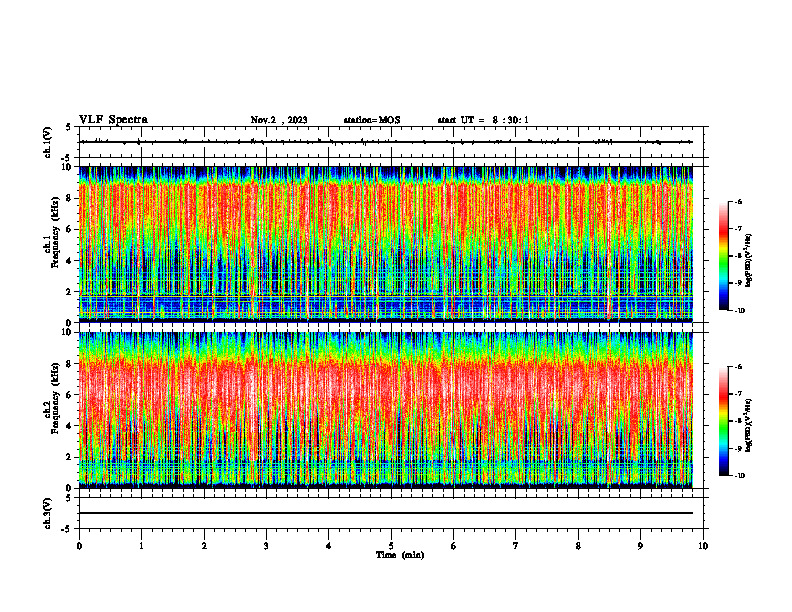Click time axis tick label '8'
The width and height of the screenshot is (792, 612).
[x=578, y=546]
